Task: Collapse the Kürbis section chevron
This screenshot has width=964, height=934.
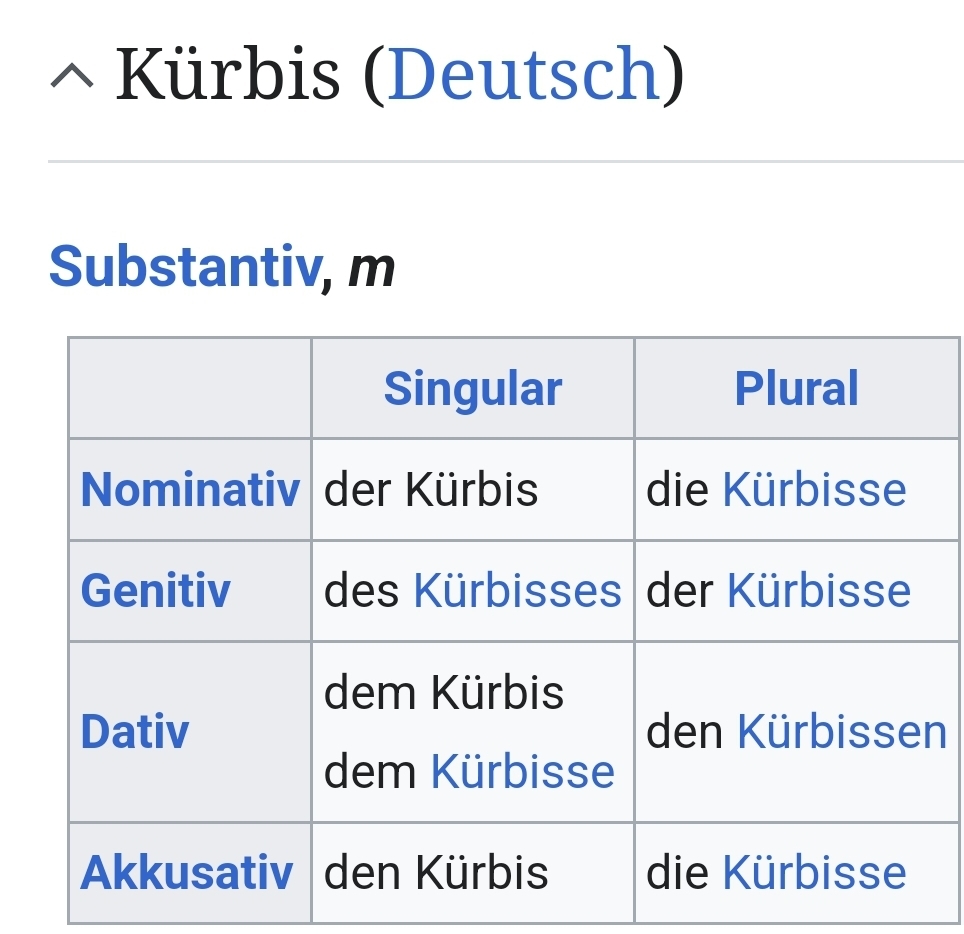Action: (71, 77)
